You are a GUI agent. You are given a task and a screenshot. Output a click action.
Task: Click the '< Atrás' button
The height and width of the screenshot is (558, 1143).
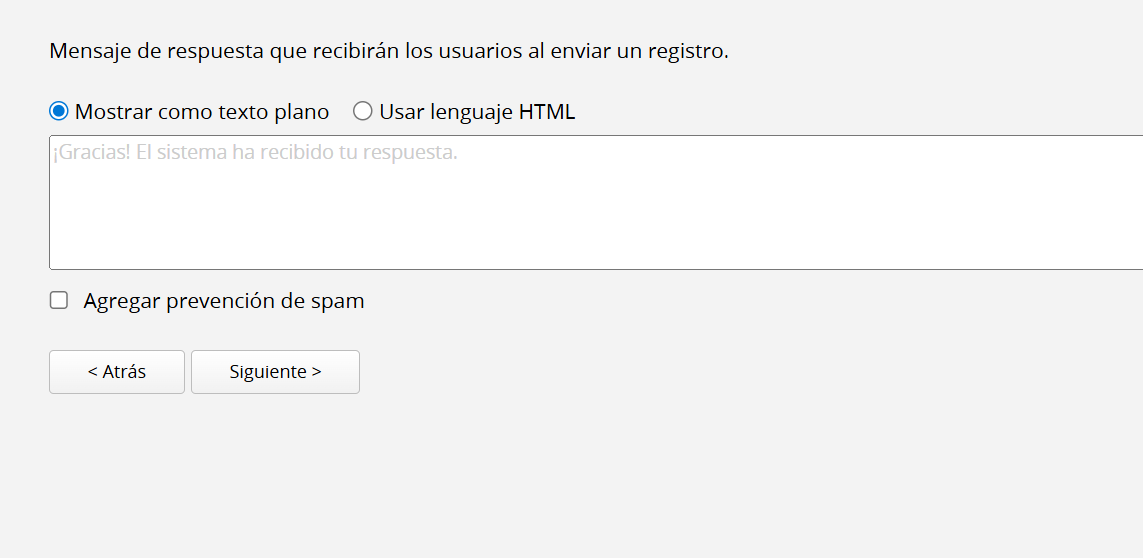[x=117, y=372]
